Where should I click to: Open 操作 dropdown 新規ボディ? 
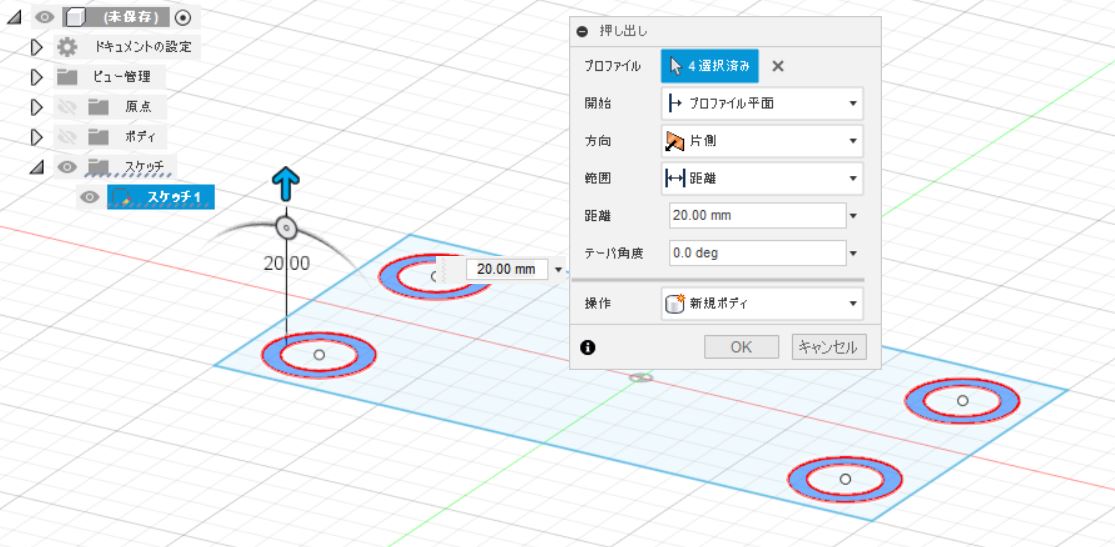click(x=762, y=304)
